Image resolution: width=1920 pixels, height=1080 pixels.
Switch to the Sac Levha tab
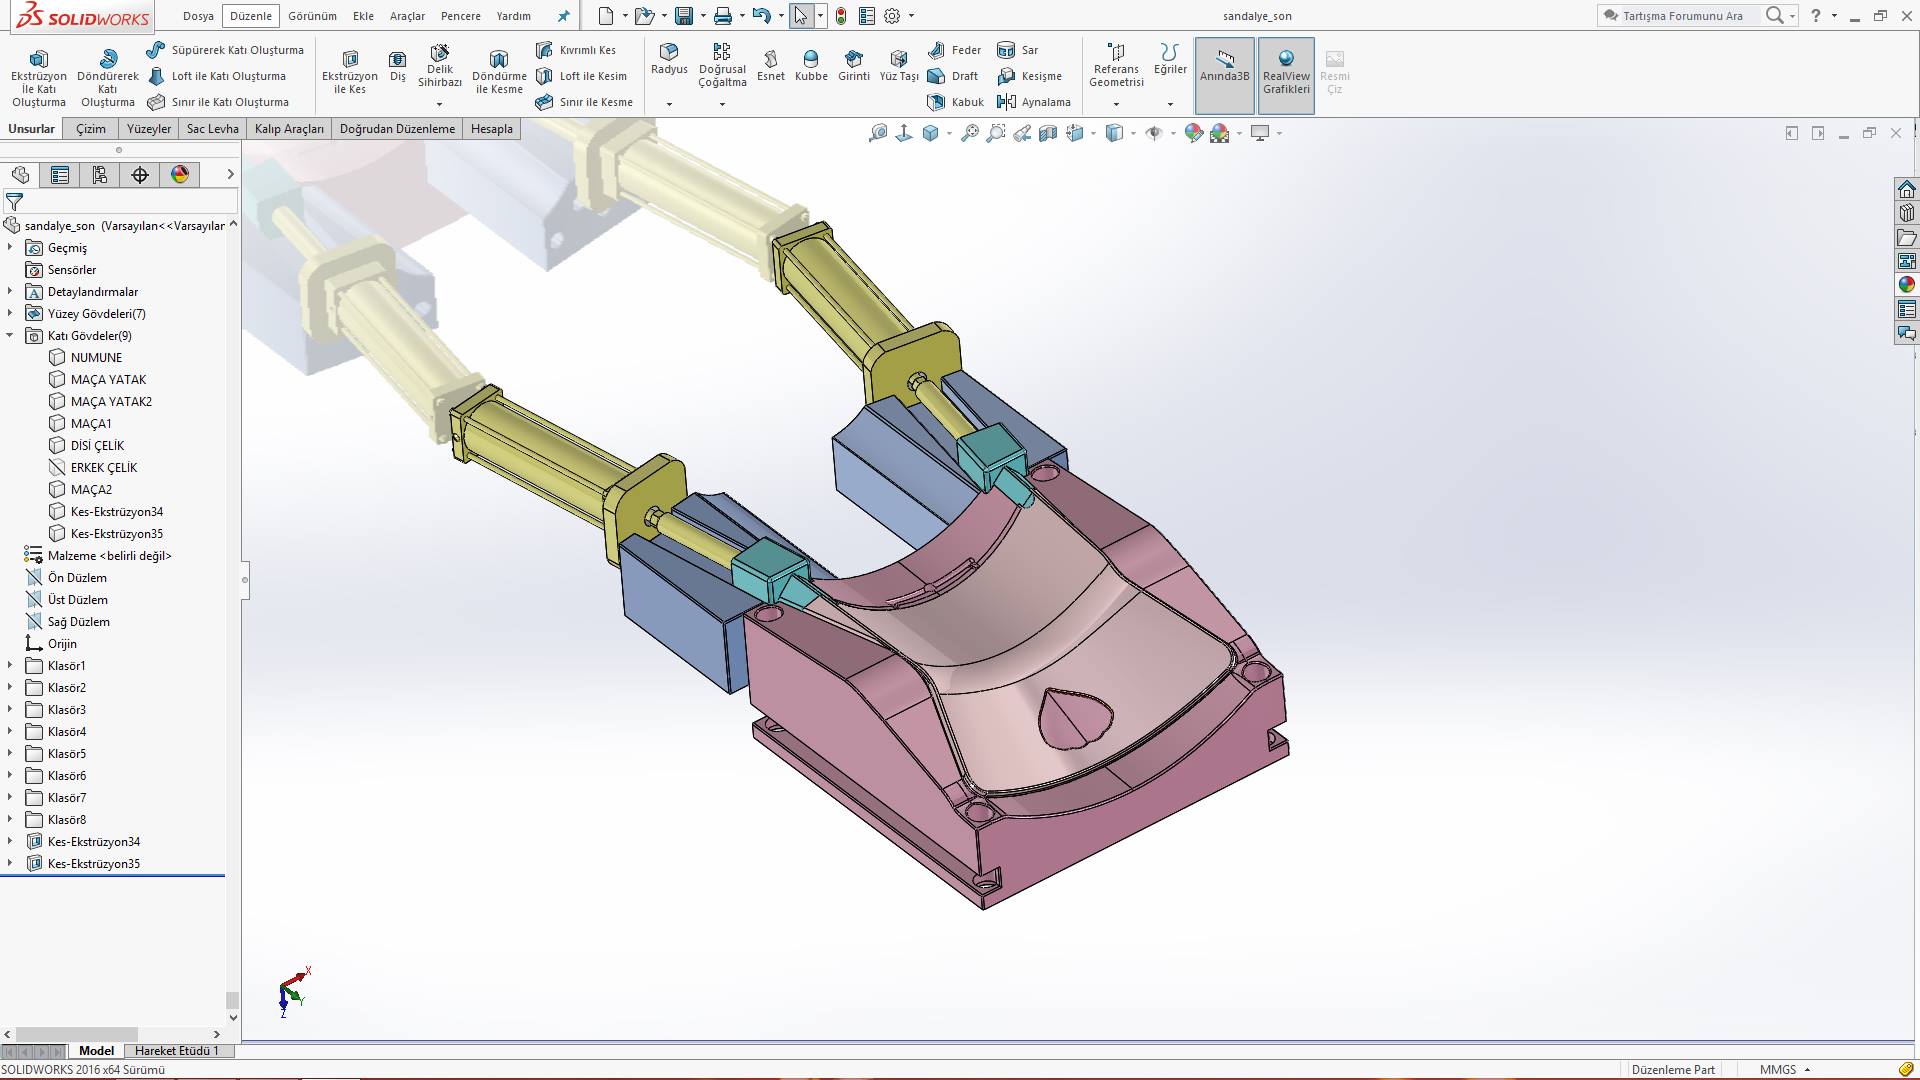click(x=212, y=129)
